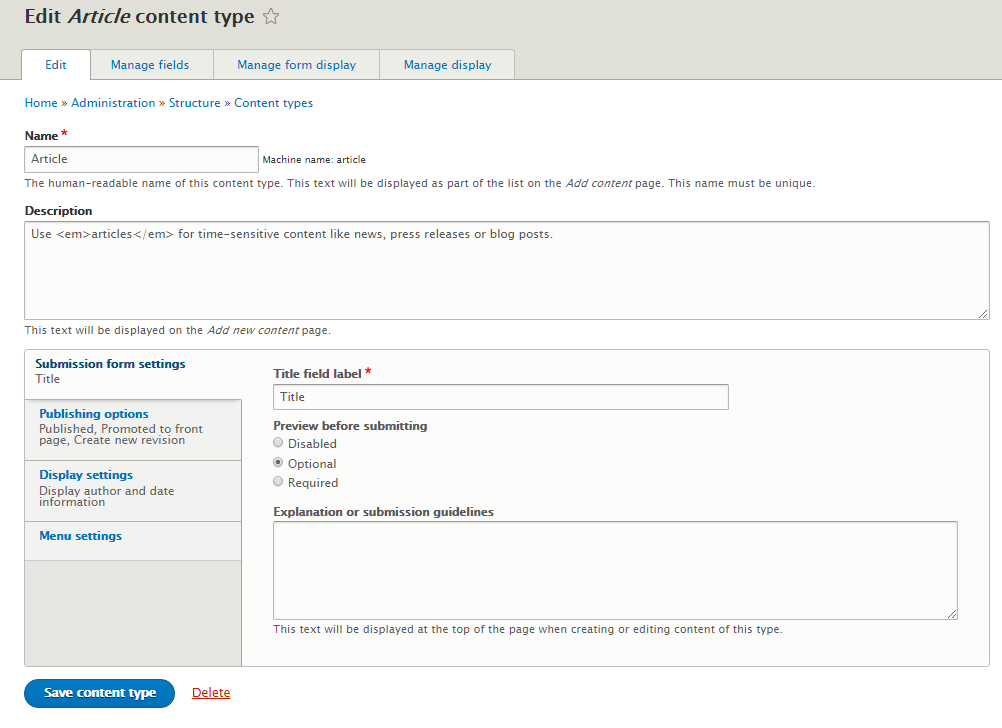Focus the Title field label input
This screenshot has width=1002, height=728.
point(501,397)
